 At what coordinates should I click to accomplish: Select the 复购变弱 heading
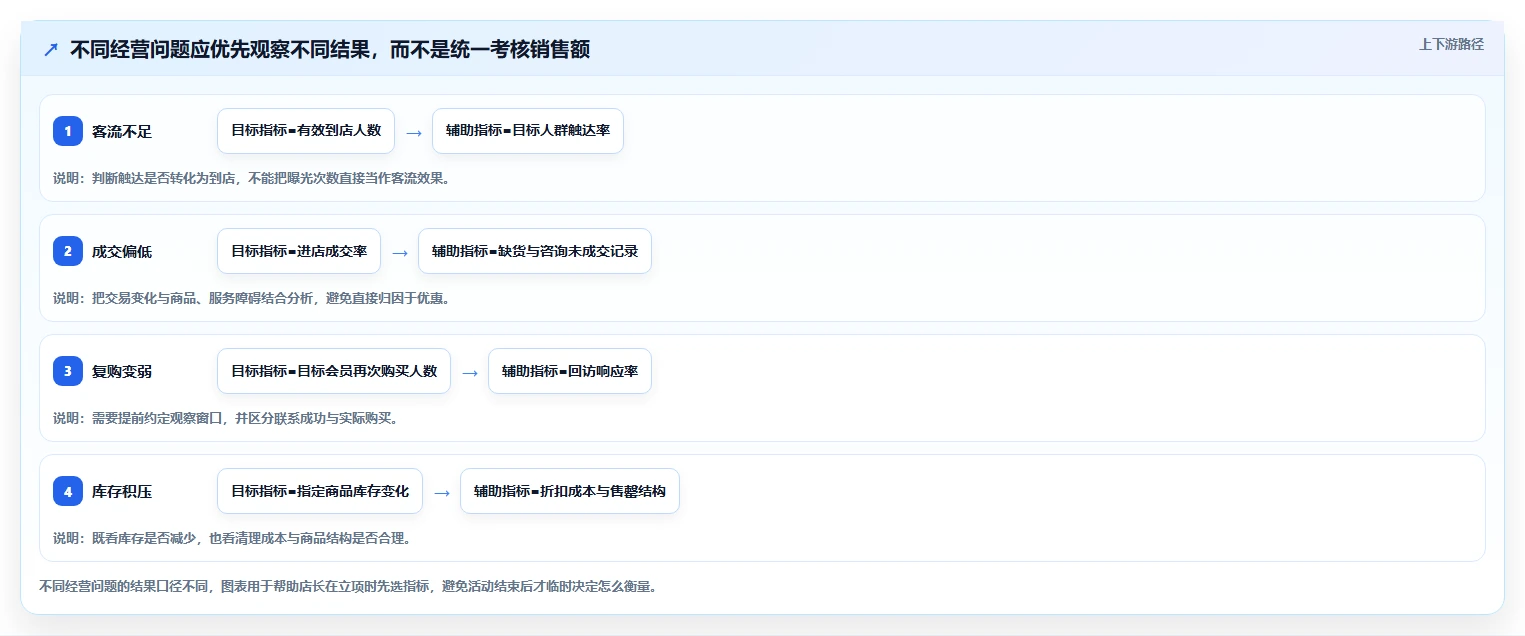point(122,371)
